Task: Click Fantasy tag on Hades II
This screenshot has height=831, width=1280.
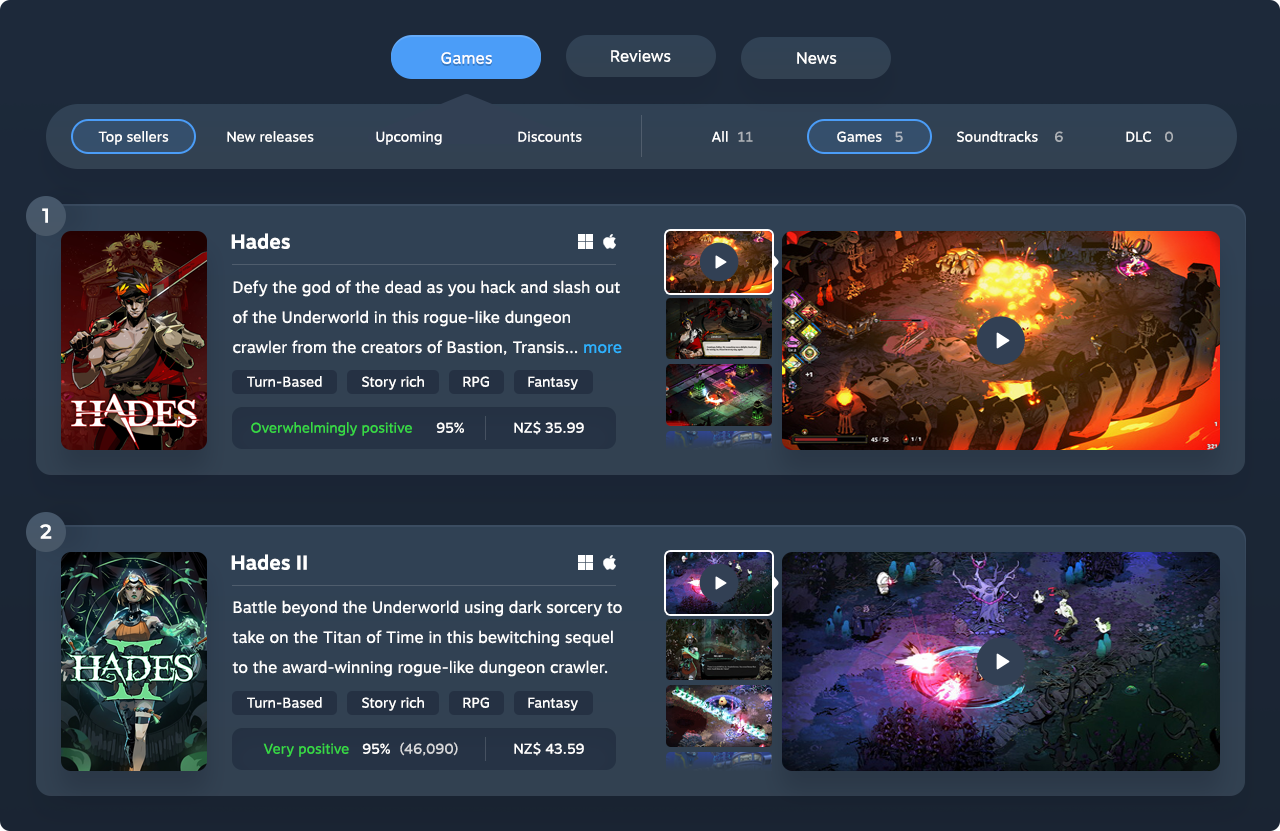Action: point(553,703)
